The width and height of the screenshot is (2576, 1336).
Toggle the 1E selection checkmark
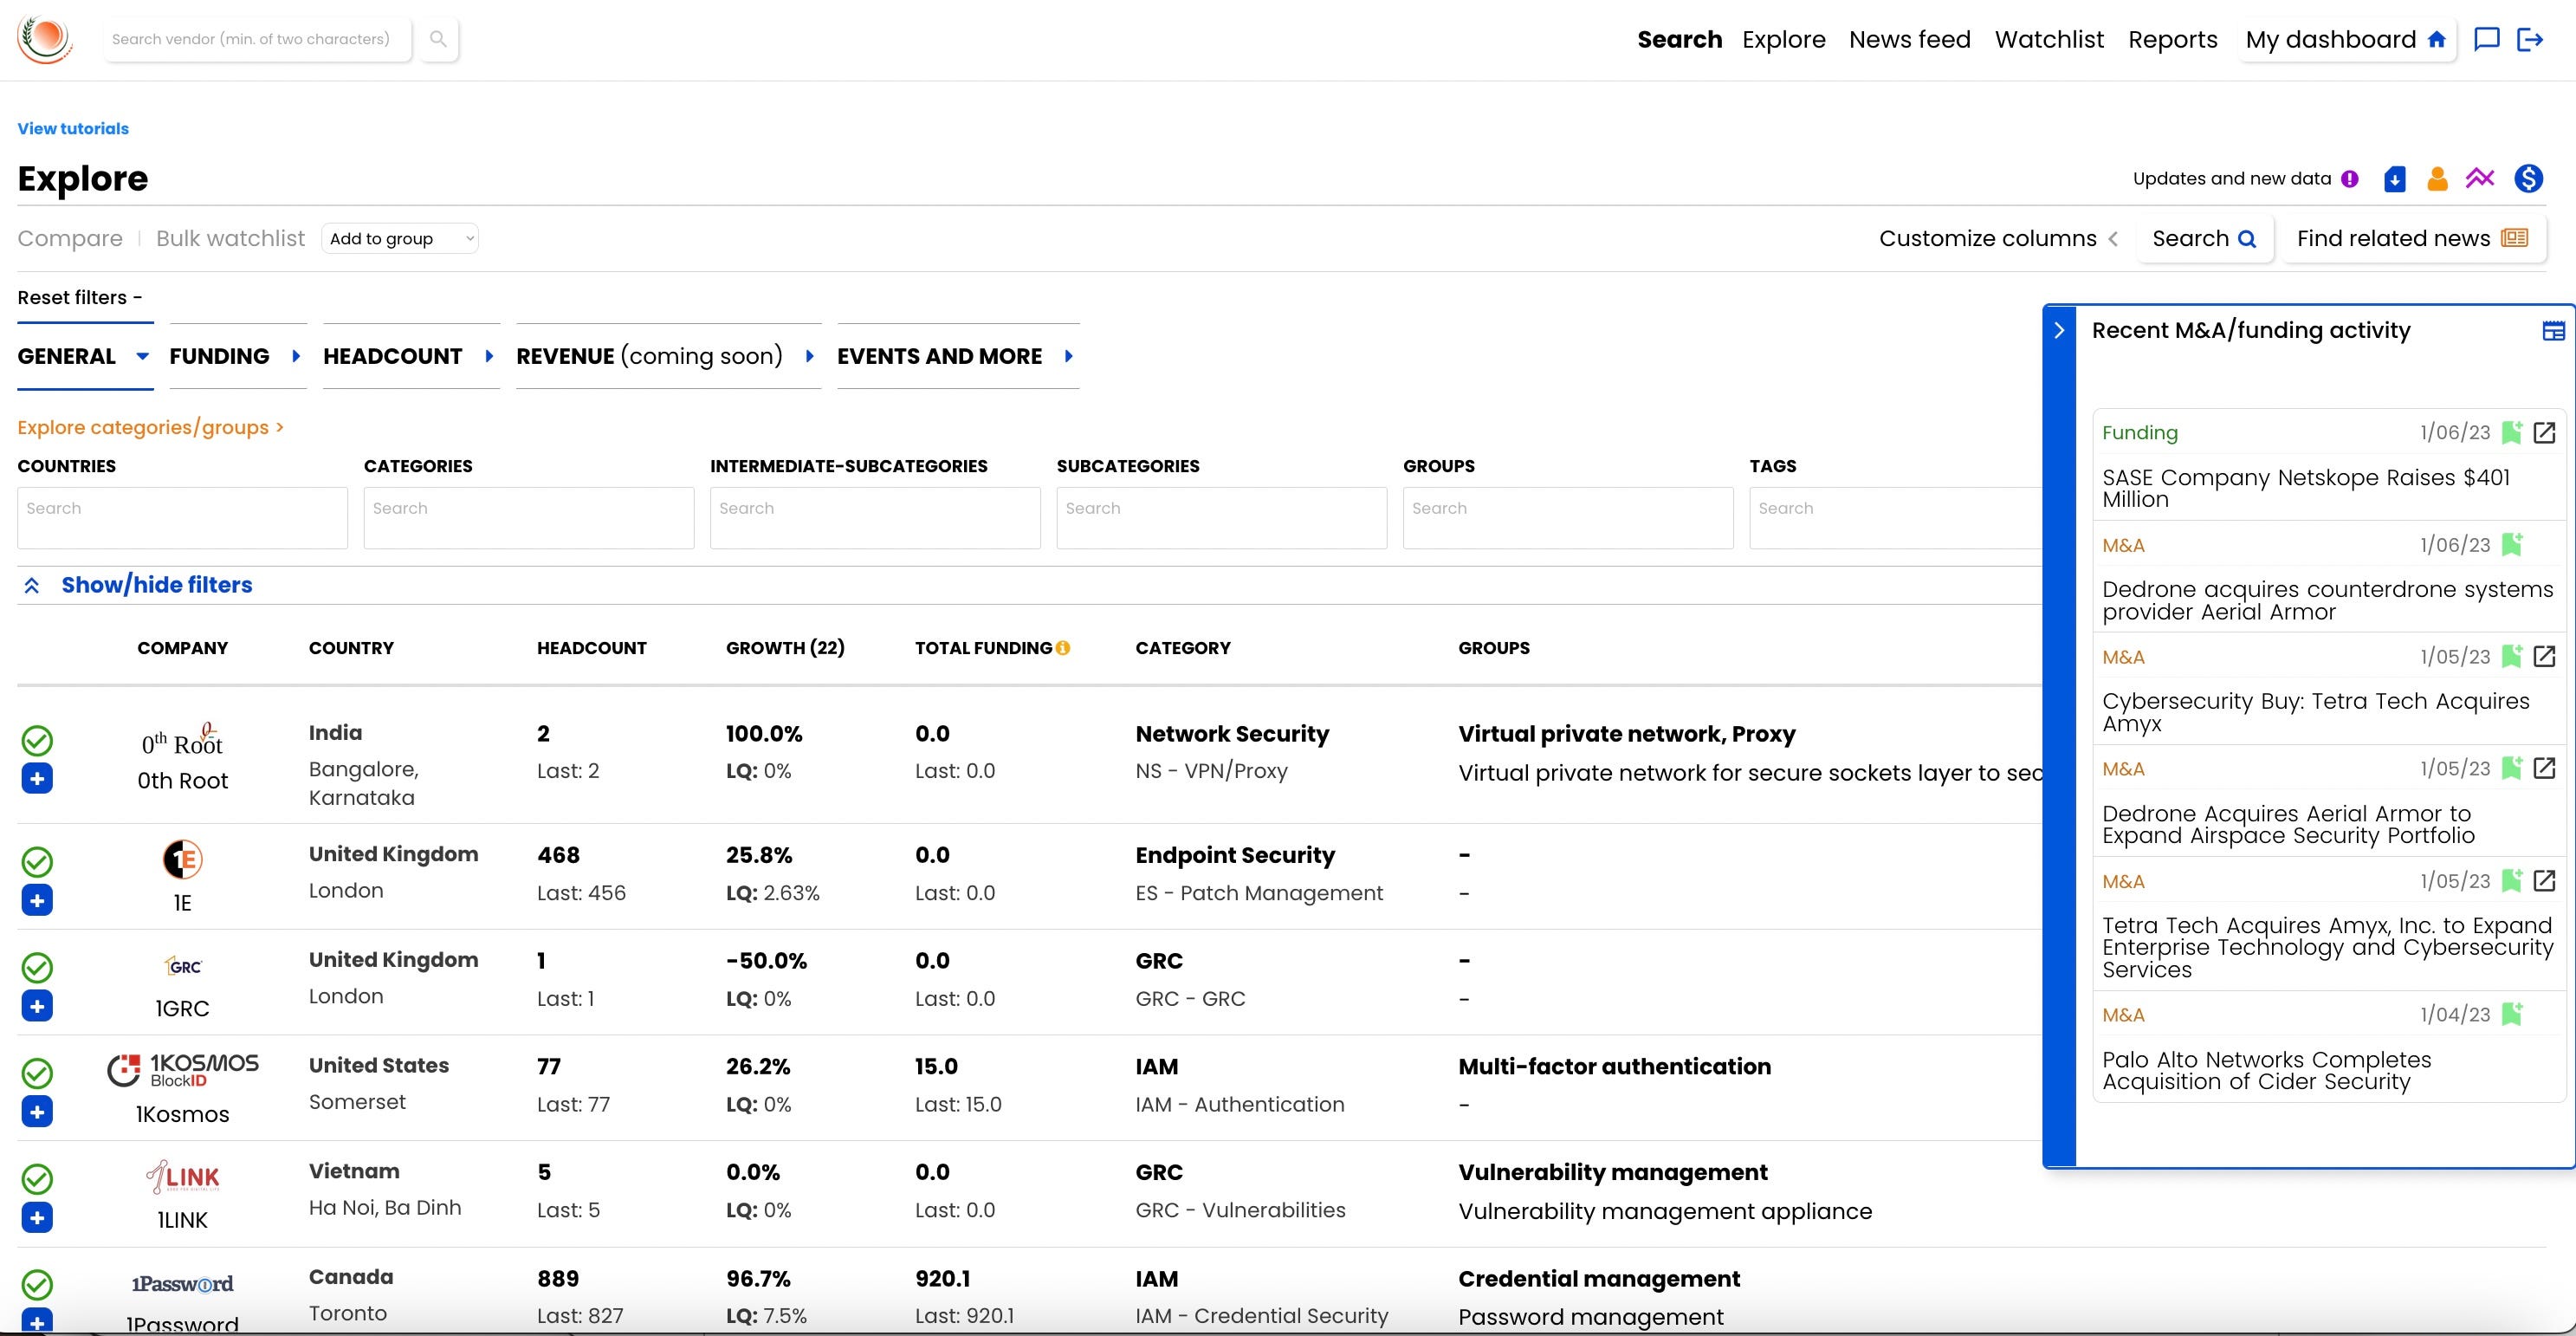pyautogui.click(x=37, y=861)
